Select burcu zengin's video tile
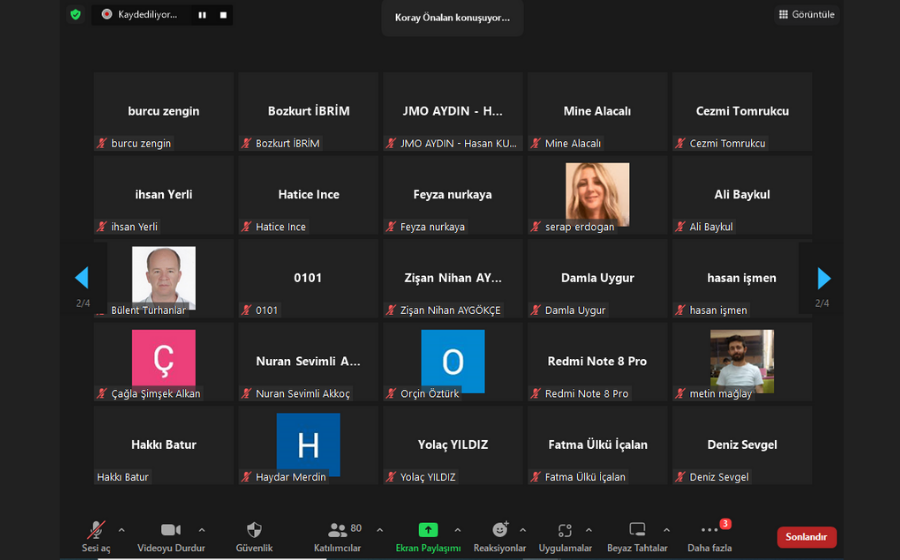Screen dimensions: 900x560 click(x=164, y=111)
